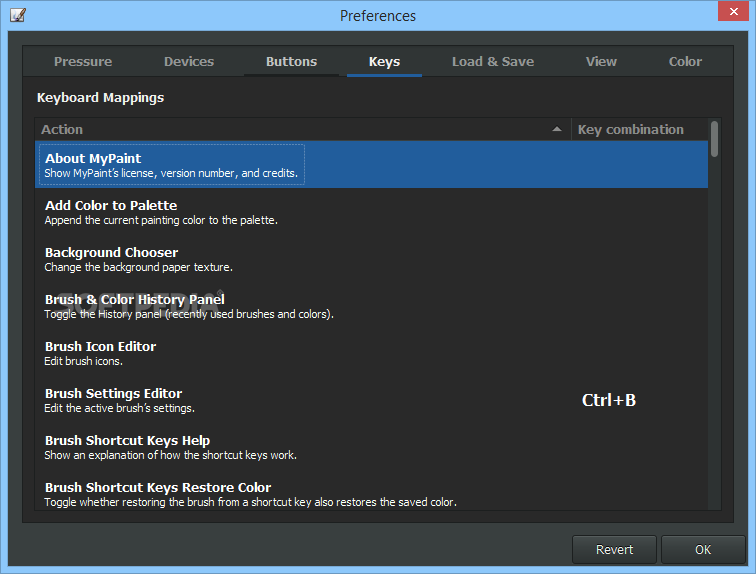Switch to the Pressure tab
Screen dimensions: 756x574
coord(83,62)
